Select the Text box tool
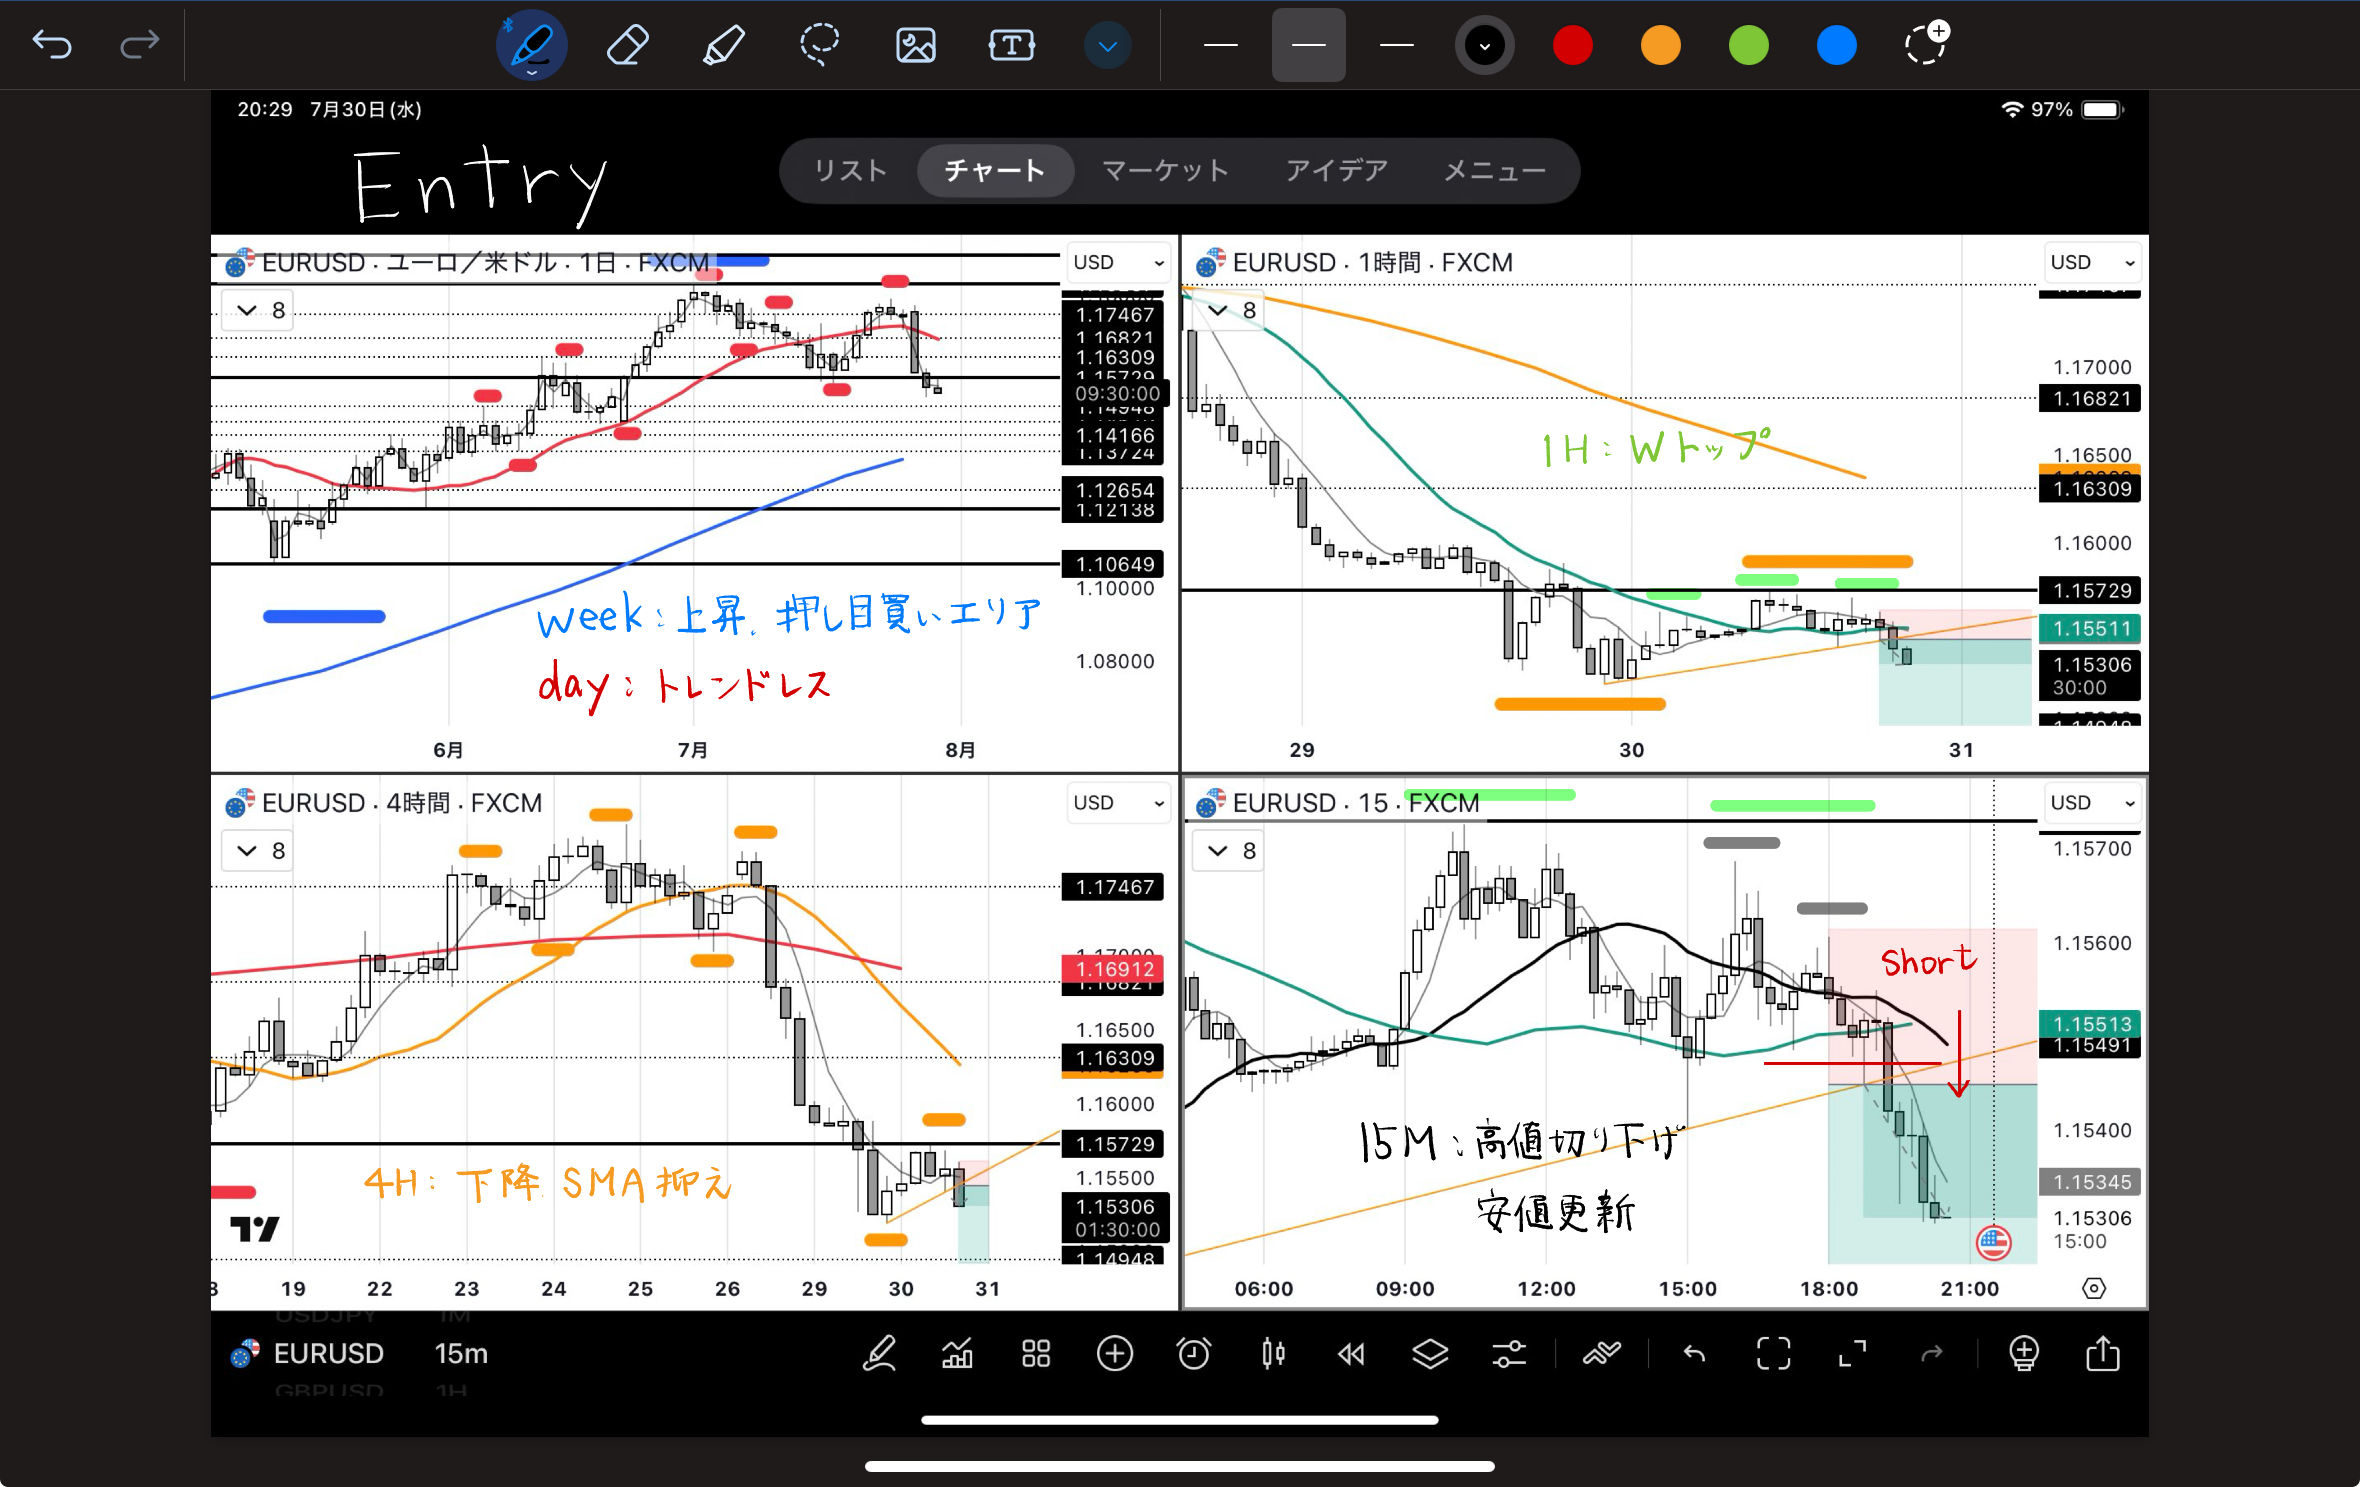The height and width of the screenshot is (1487, 2360). 1011,45
